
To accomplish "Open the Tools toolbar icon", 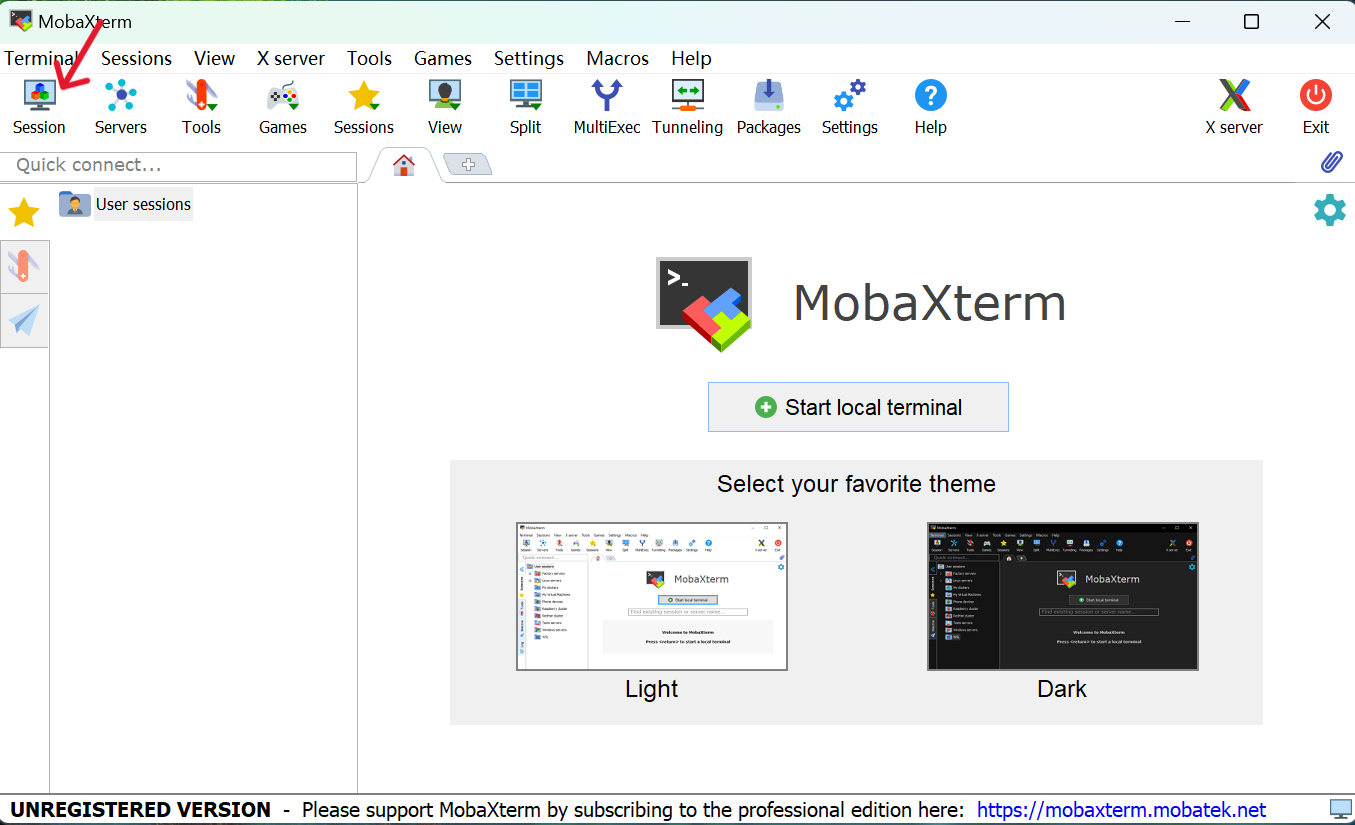I will (x=201, y=108).
